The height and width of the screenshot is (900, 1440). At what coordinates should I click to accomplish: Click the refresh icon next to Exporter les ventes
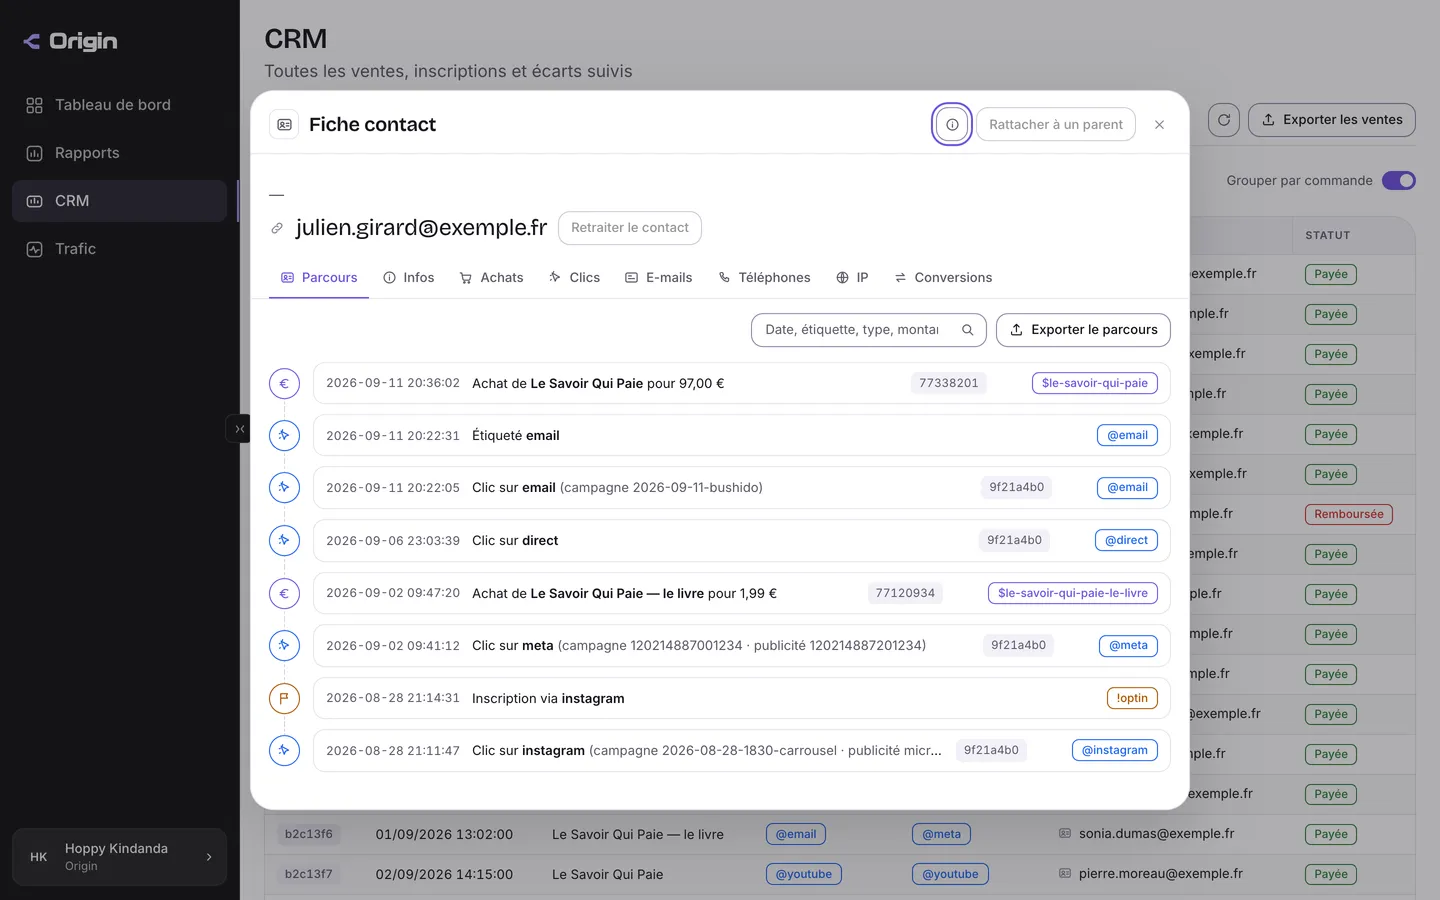coord(1224,120)
